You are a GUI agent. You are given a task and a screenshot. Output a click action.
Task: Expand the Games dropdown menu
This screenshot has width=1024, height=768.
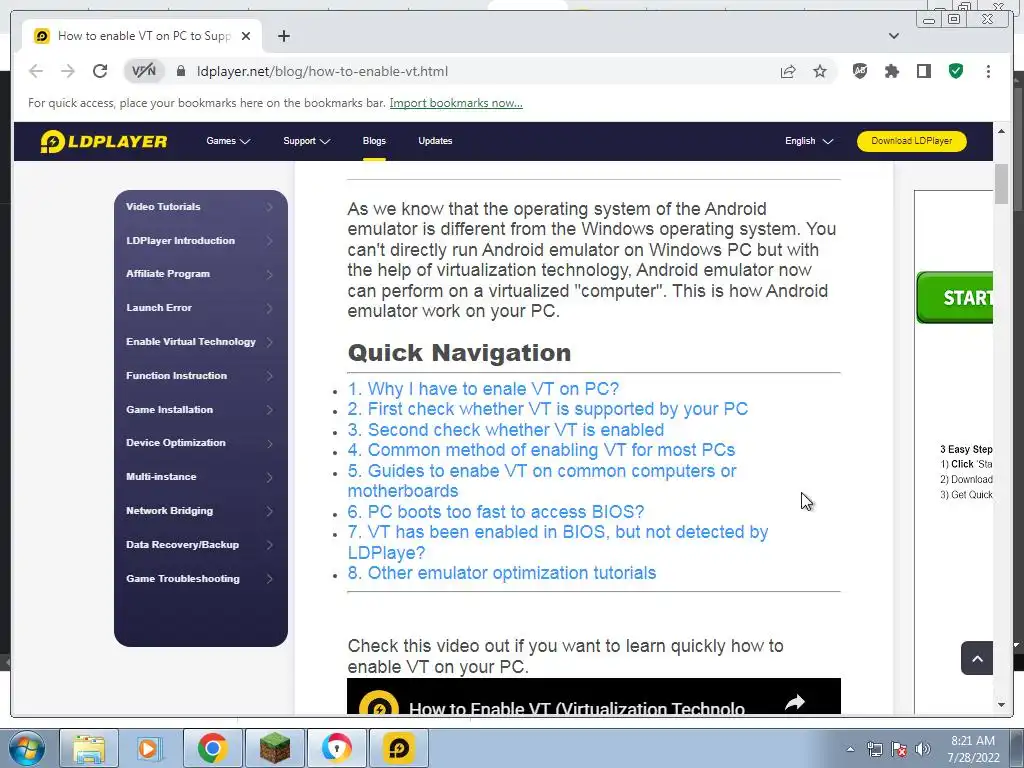228,141
